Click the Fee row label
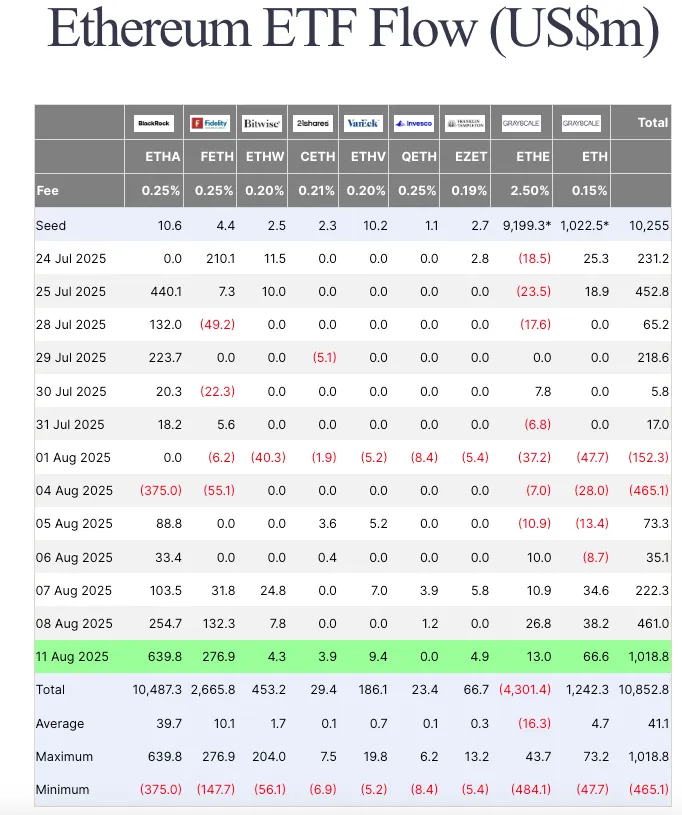682x815 pixels. (x=48, y=190)
